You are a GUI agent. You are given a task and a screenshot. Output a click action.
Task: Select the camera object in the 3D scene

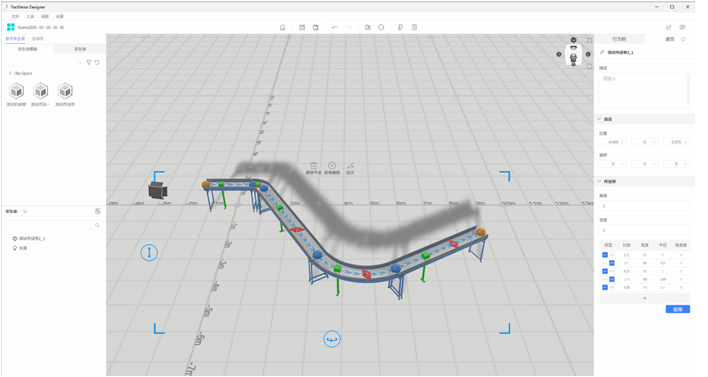(158, 190)
